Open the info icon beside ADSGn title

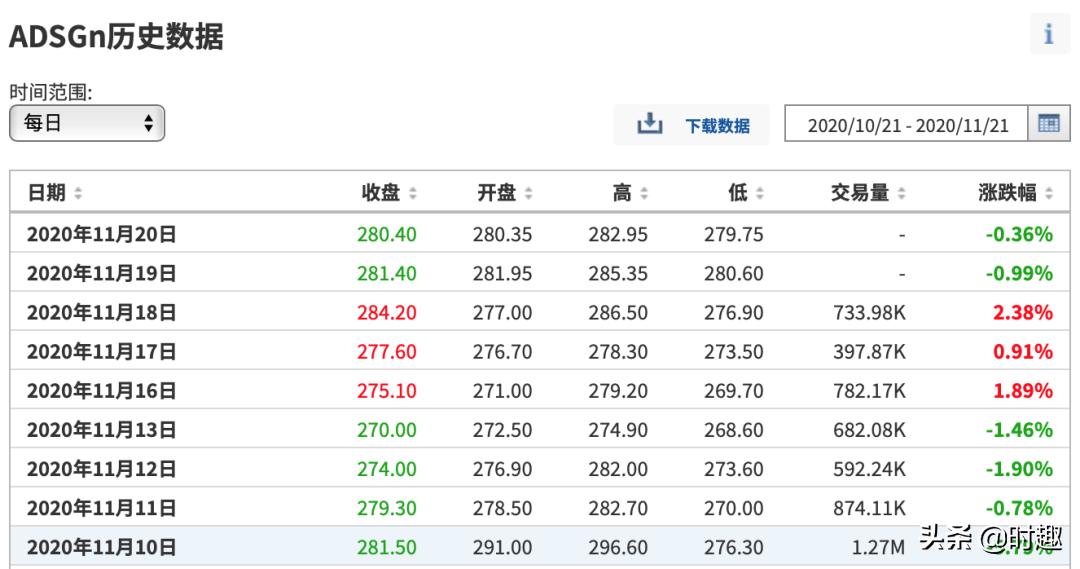click(1050, 34)
